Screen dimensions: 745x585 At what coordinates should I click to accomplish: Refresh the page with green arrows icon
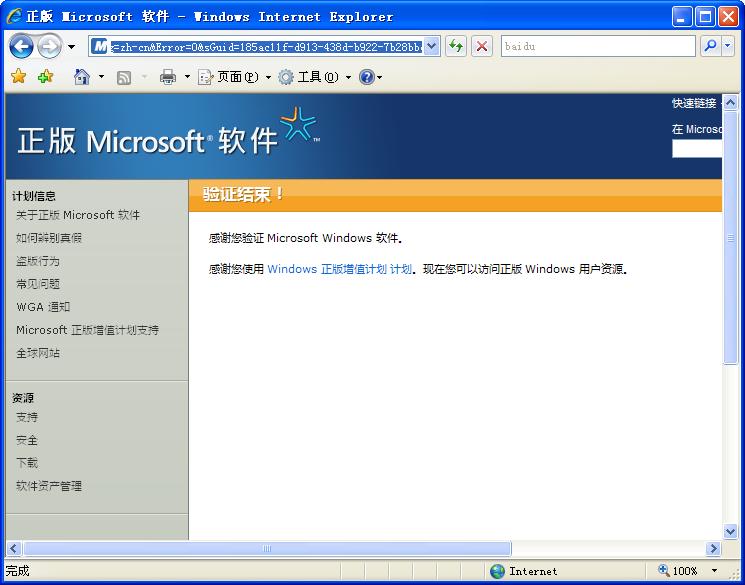[x=456, y=46]
